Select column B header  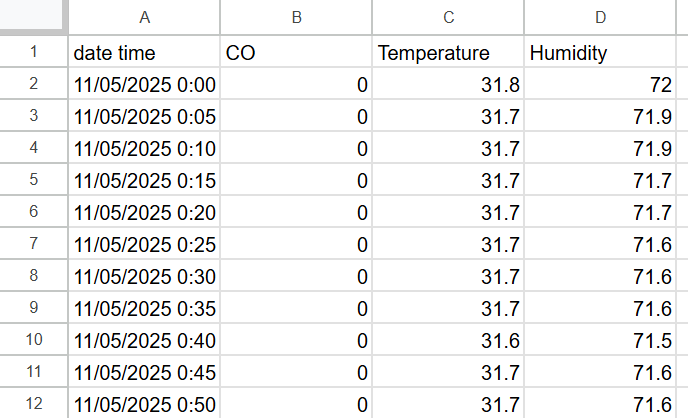pyautogui.click(x=297, y=17)
